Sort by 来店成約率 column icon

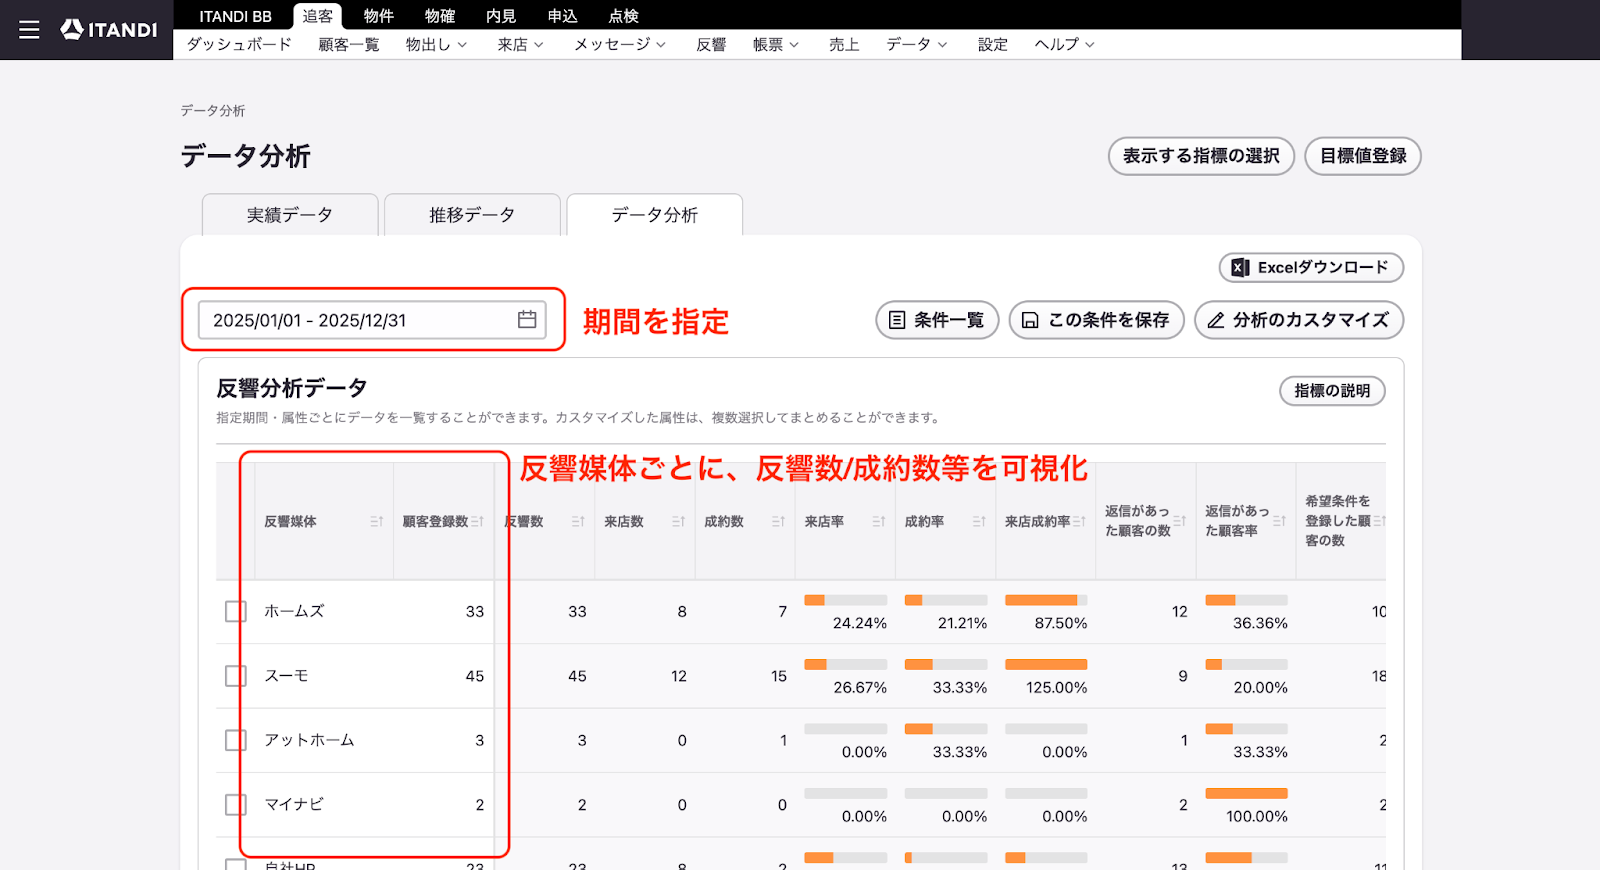pos(1079,522)
